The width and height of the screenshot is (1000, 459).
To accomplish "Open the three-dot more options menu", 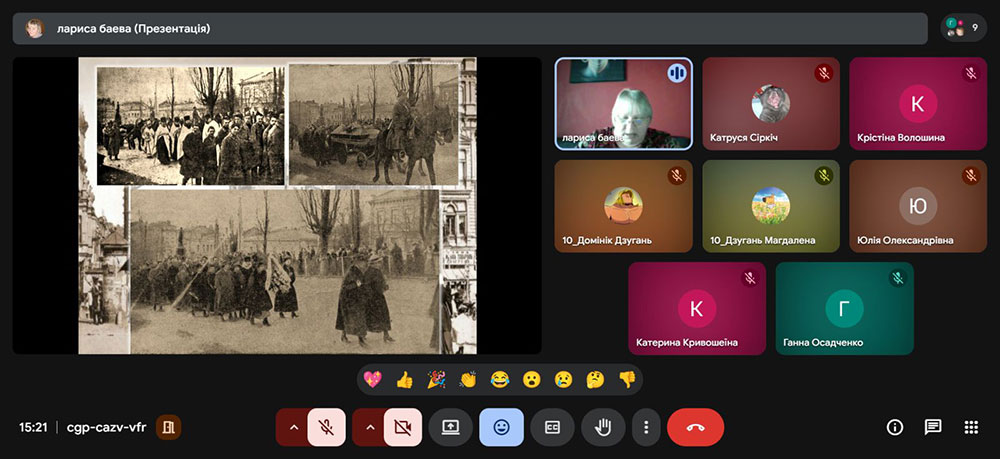I will (x=646, y=427).
